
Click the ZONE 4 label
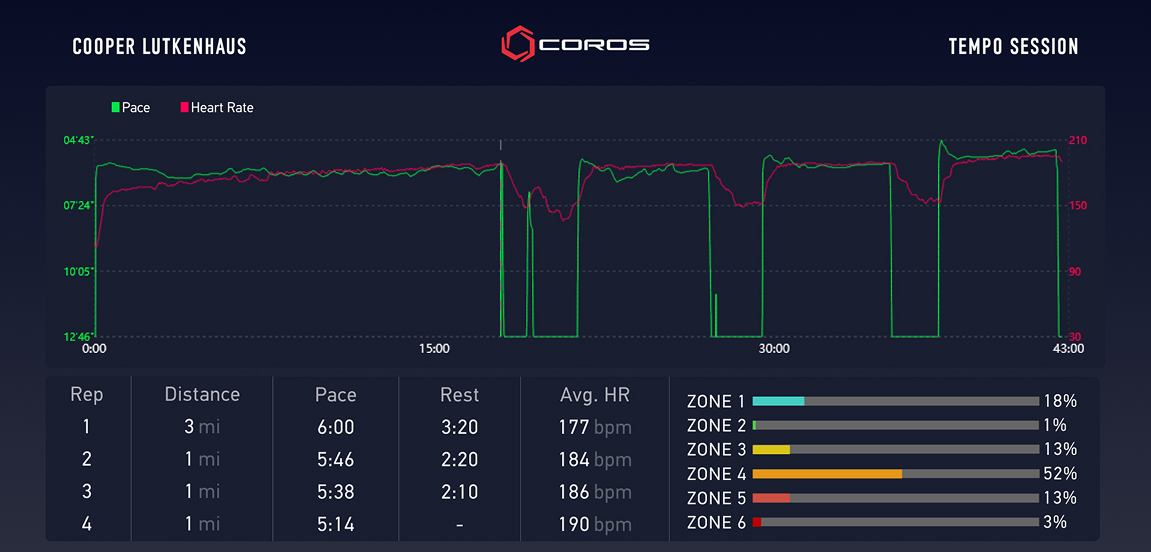(716, 473)
